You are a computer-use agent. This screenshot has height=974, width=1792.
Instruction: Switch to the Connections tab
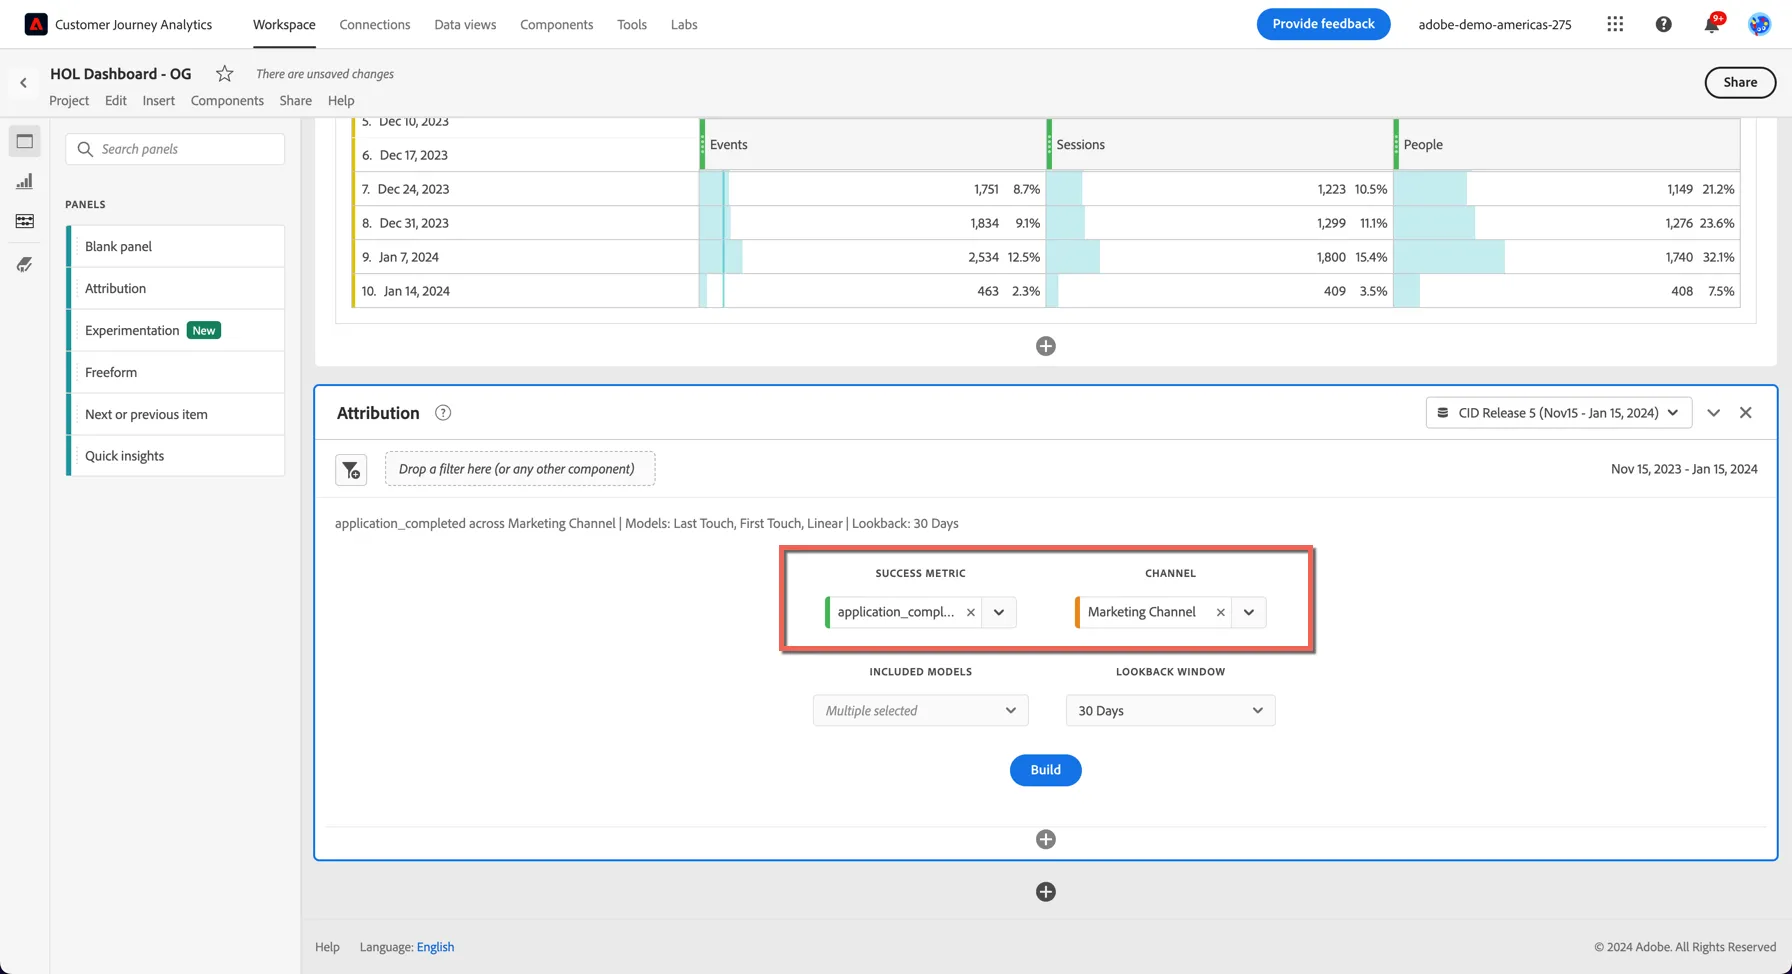(x=375, y=24)
